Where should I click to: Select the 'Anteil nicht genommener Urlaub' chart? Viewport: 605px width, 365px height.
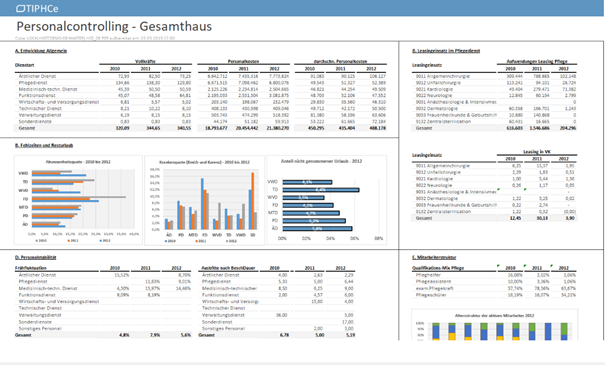pyautogui.click(x=327, y=200)
